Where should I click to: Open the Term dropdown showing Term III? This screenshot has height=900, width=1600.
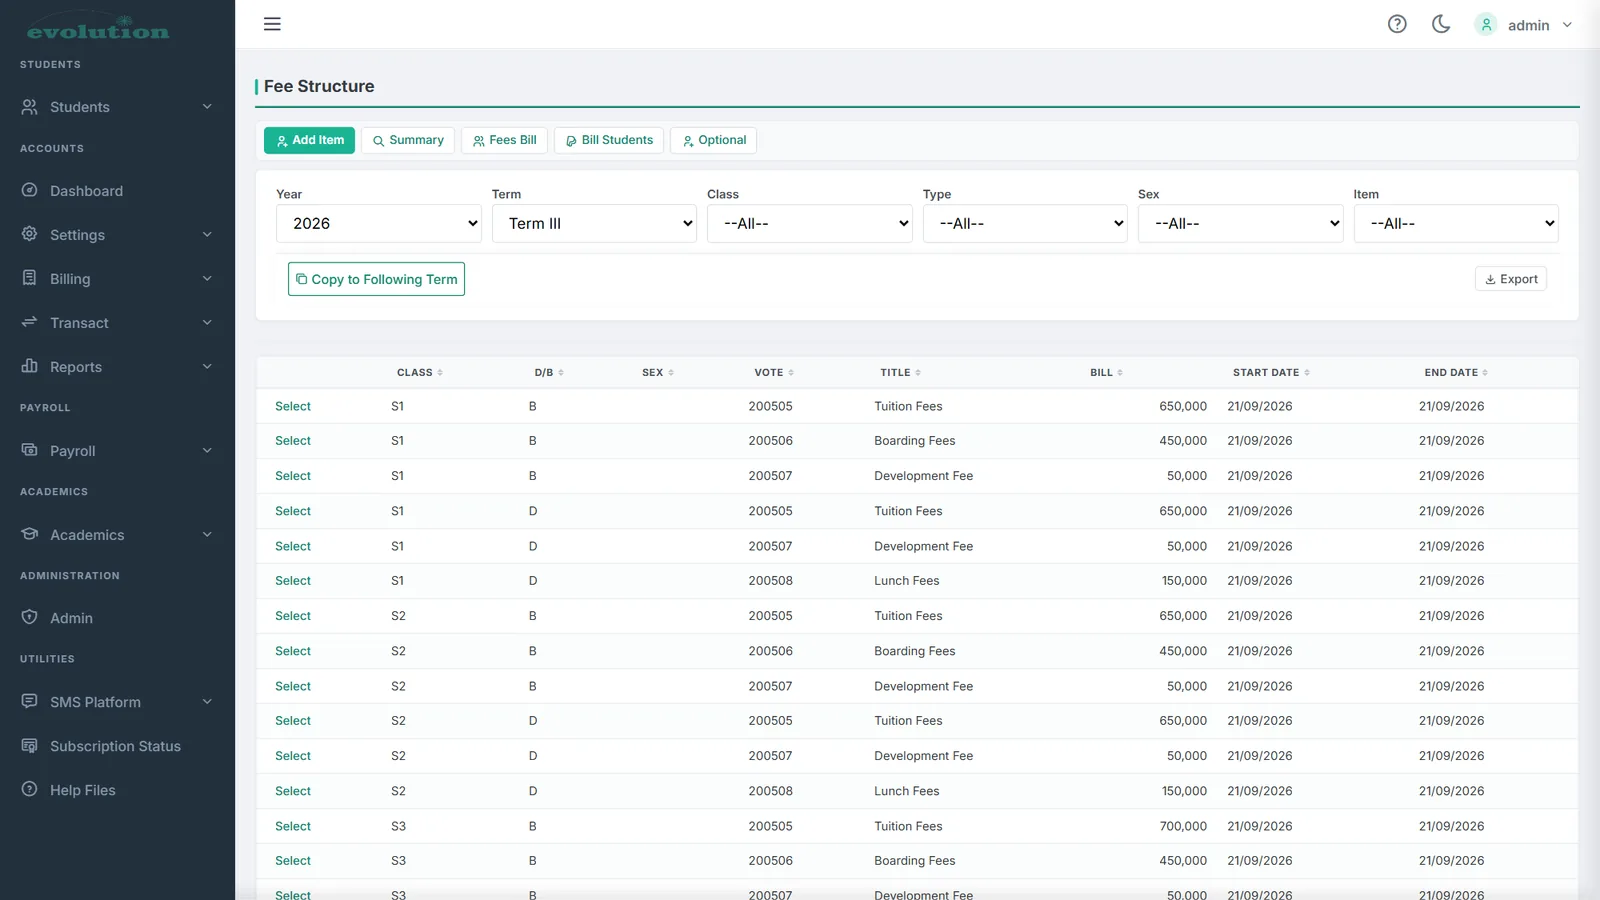(594, 224)
